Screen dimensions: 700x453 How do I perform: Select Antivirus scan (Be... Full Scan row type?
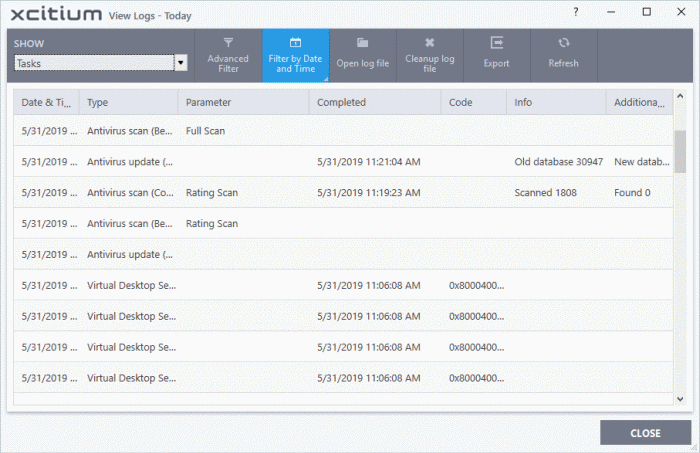pyautogui.click(x=129, y=131)
